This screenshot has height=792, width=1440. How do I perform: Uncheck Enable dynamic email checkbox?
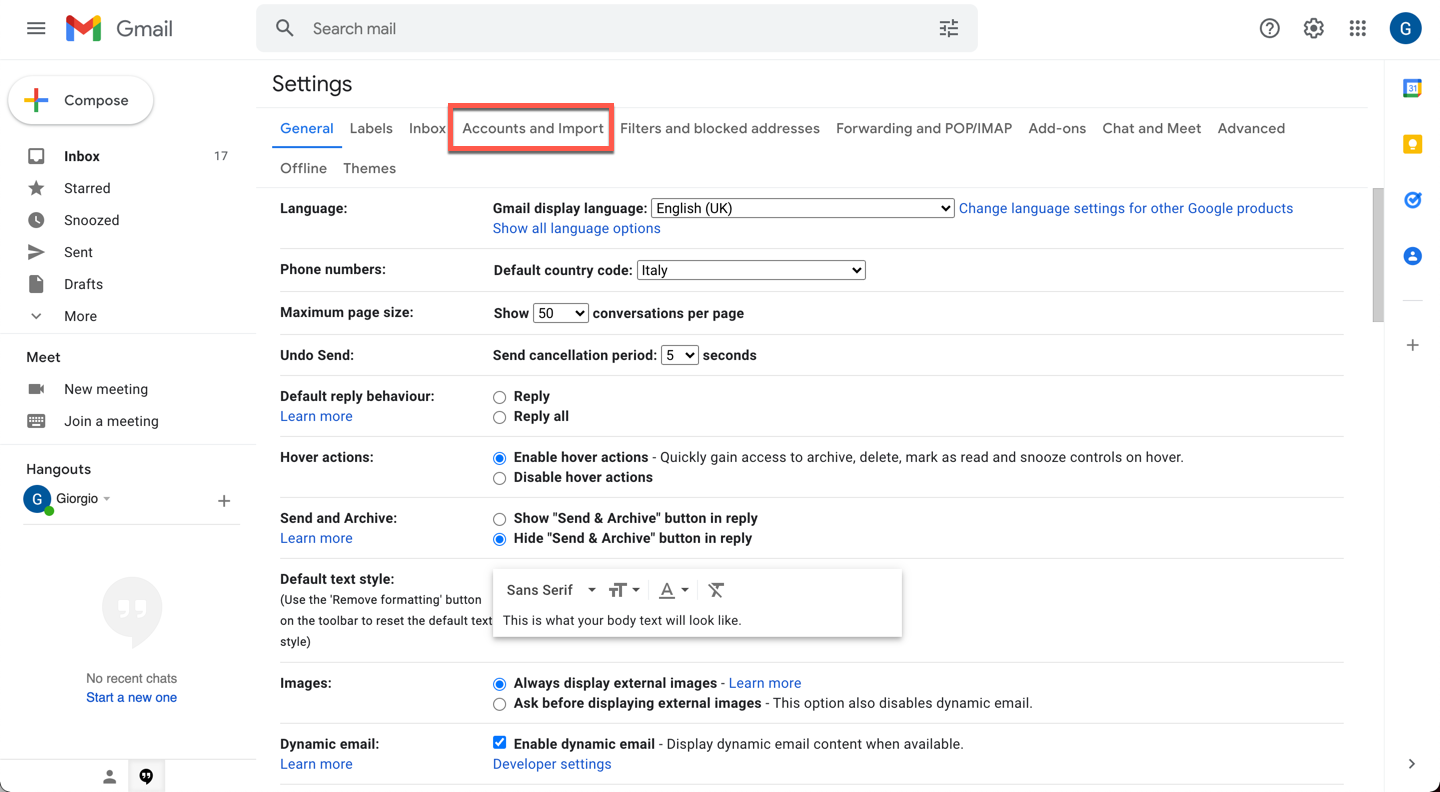[499, 743]
